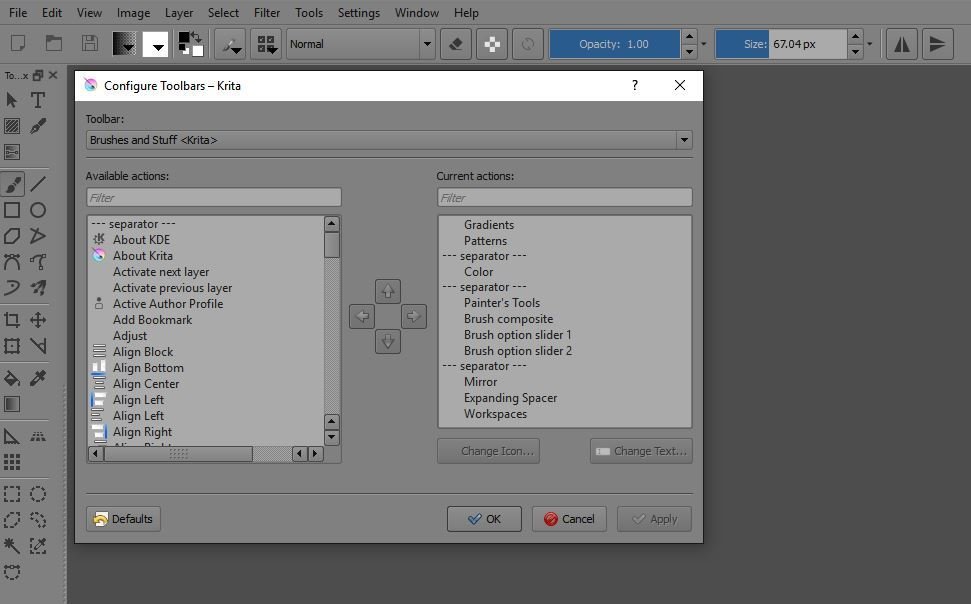Select the Move tool

coord(38,320)
